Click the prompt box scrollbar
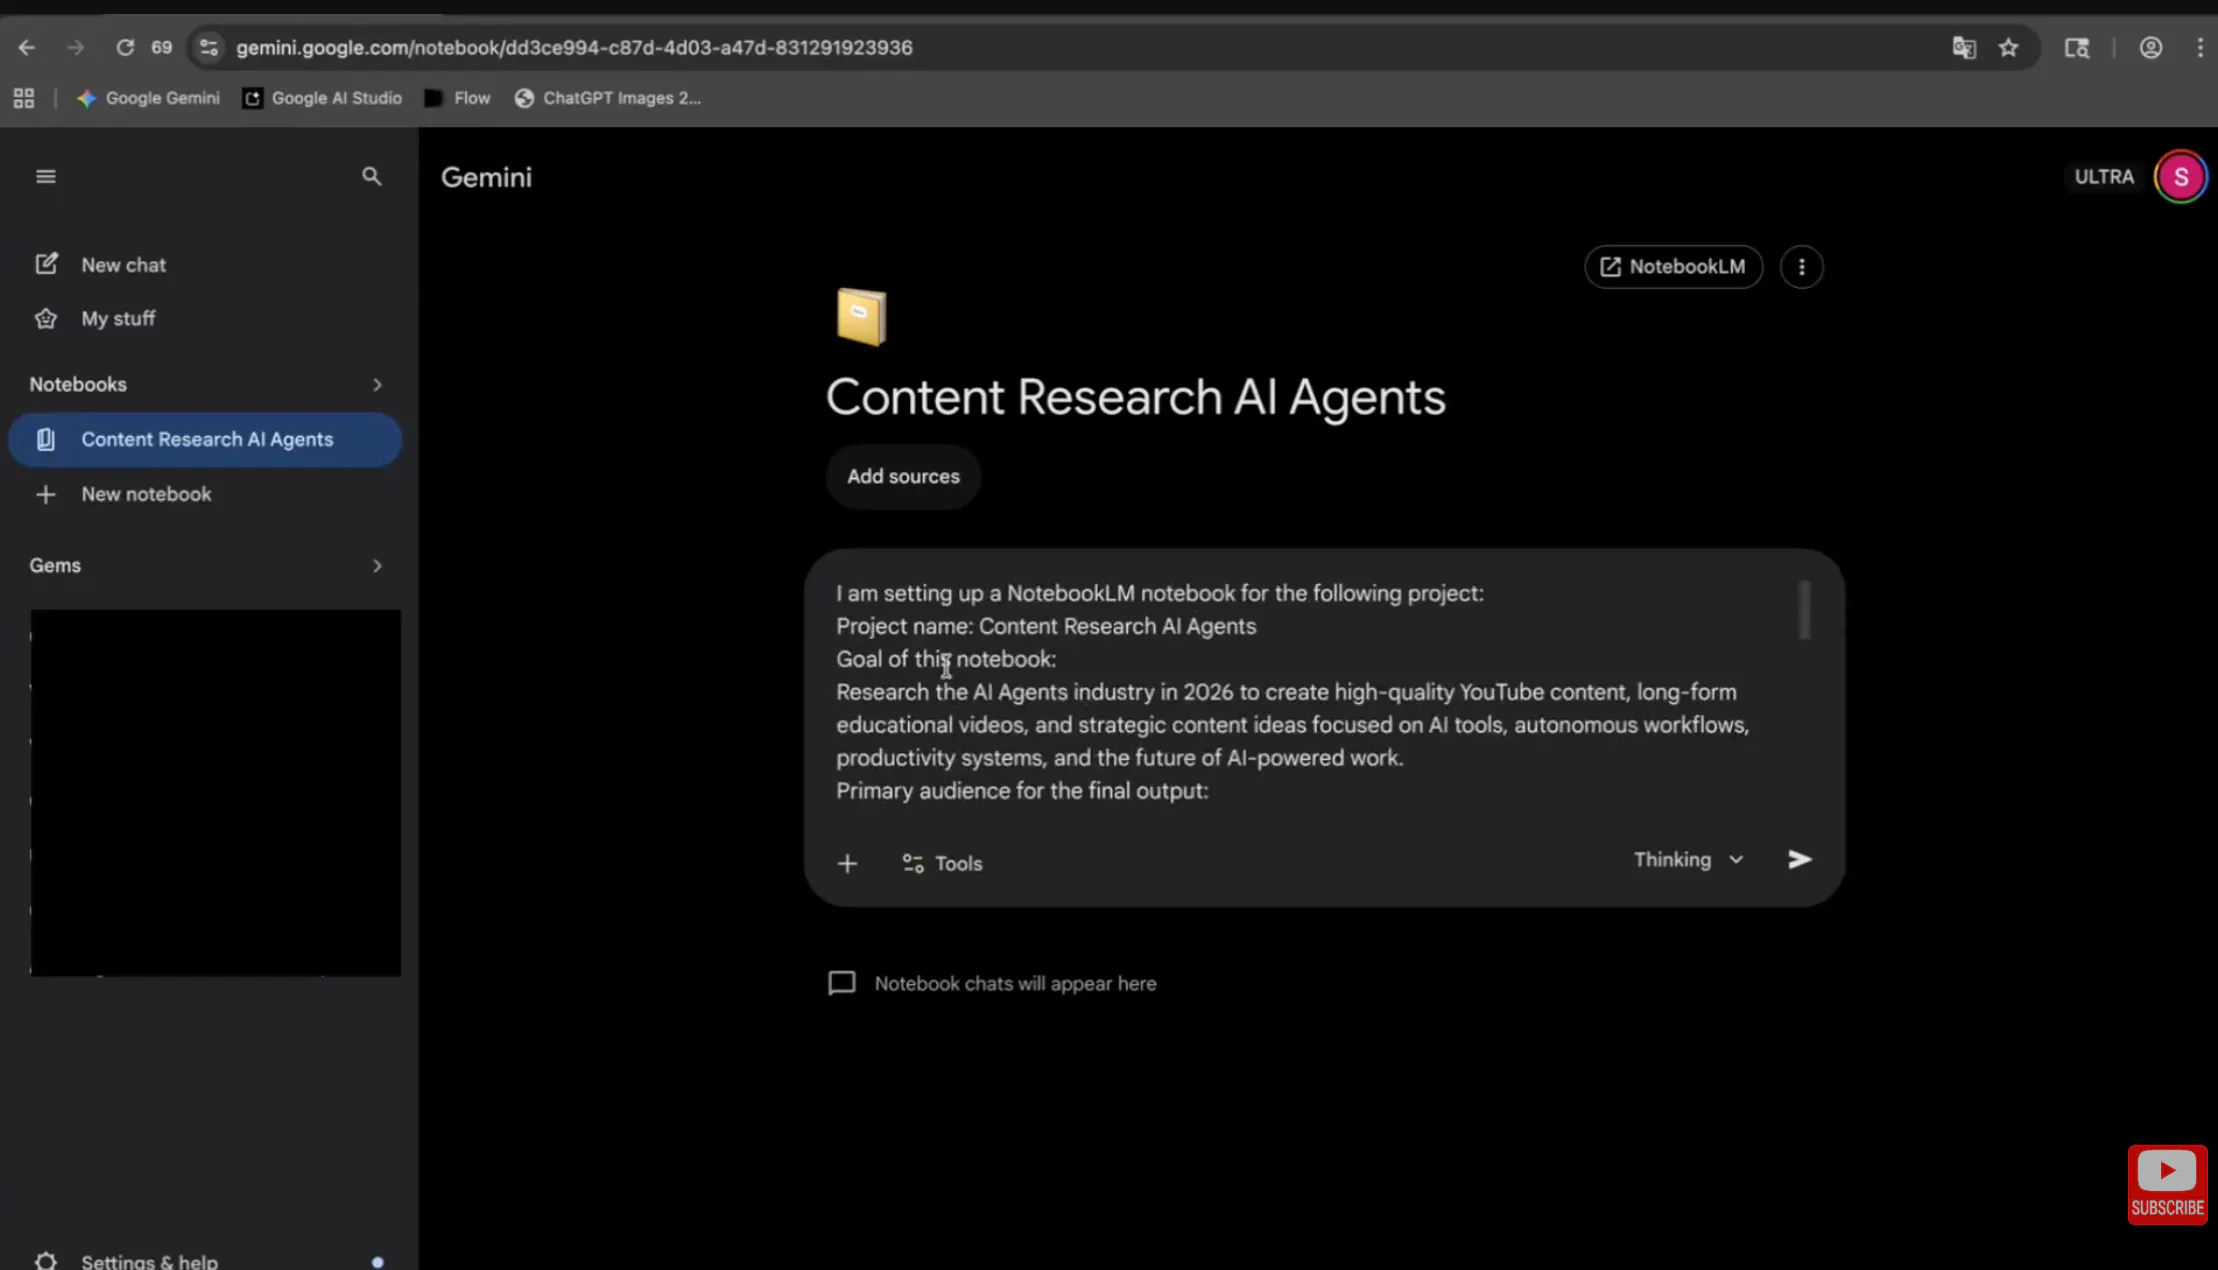2218x1270 pixels. [x=1804, y=609]
